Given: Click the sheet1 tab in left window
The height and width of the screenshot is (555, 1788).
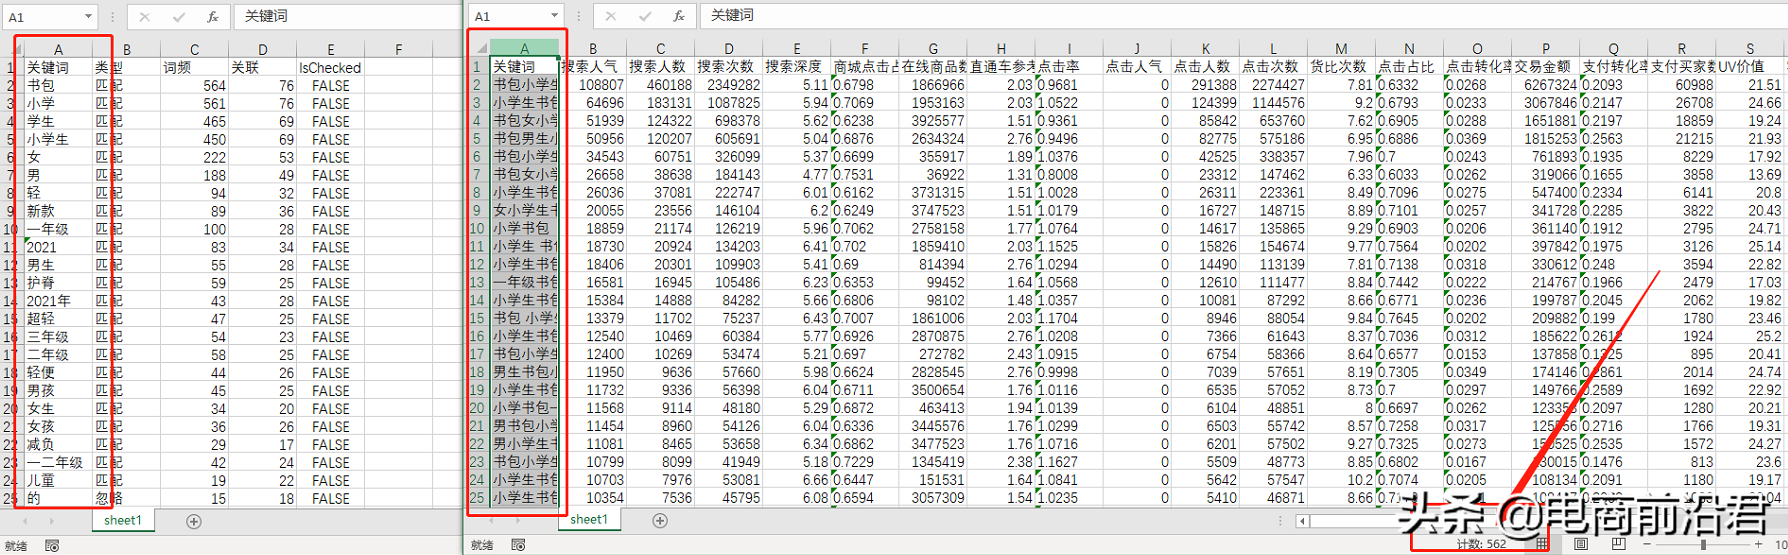Looking at the screenshot, I should pyautogui.click(x=123, y=521).
